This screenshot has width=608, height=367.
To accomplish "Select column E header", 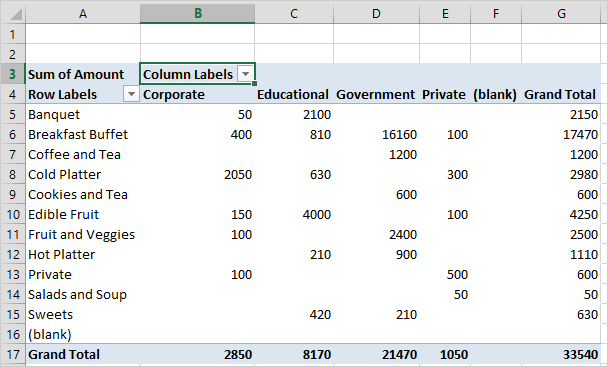I will 445,14.
